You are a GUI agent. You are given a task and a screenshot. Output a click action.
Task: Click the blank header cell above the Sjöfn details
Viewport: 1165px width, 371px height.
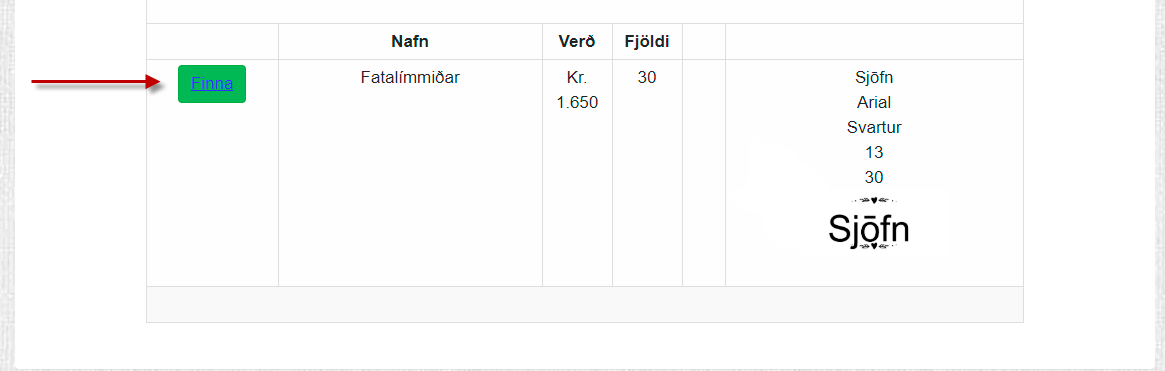[x=874, y=42]
